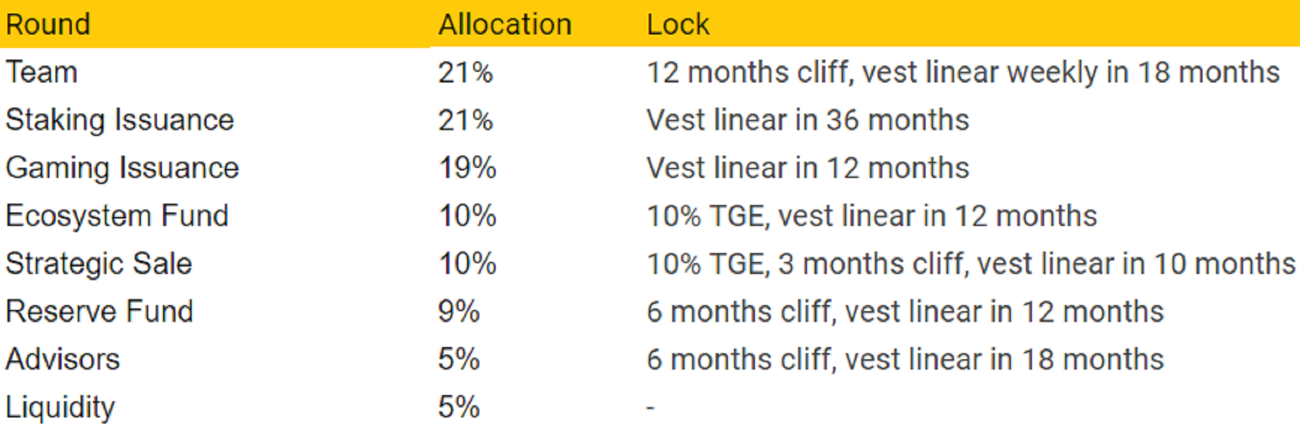Click the Advisors lock description cell

coord(905,360)
